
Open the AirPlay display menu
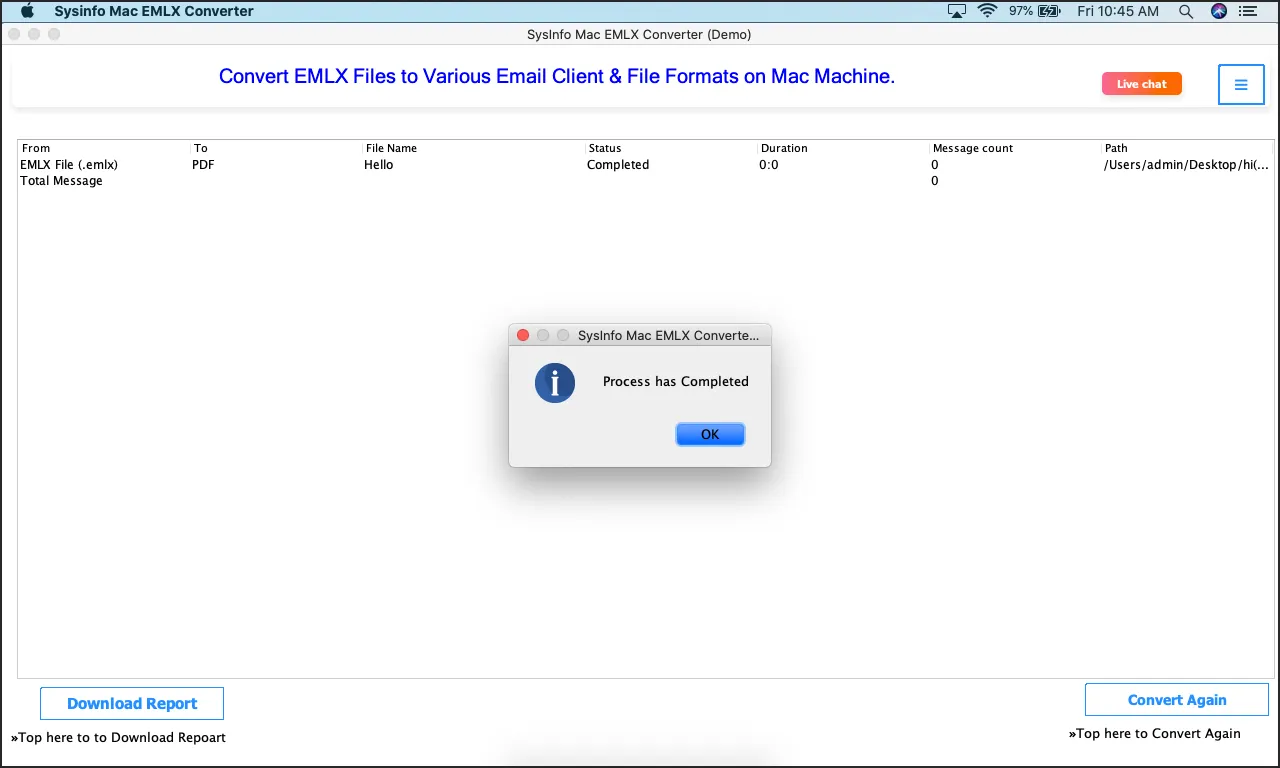click(957, 11)
